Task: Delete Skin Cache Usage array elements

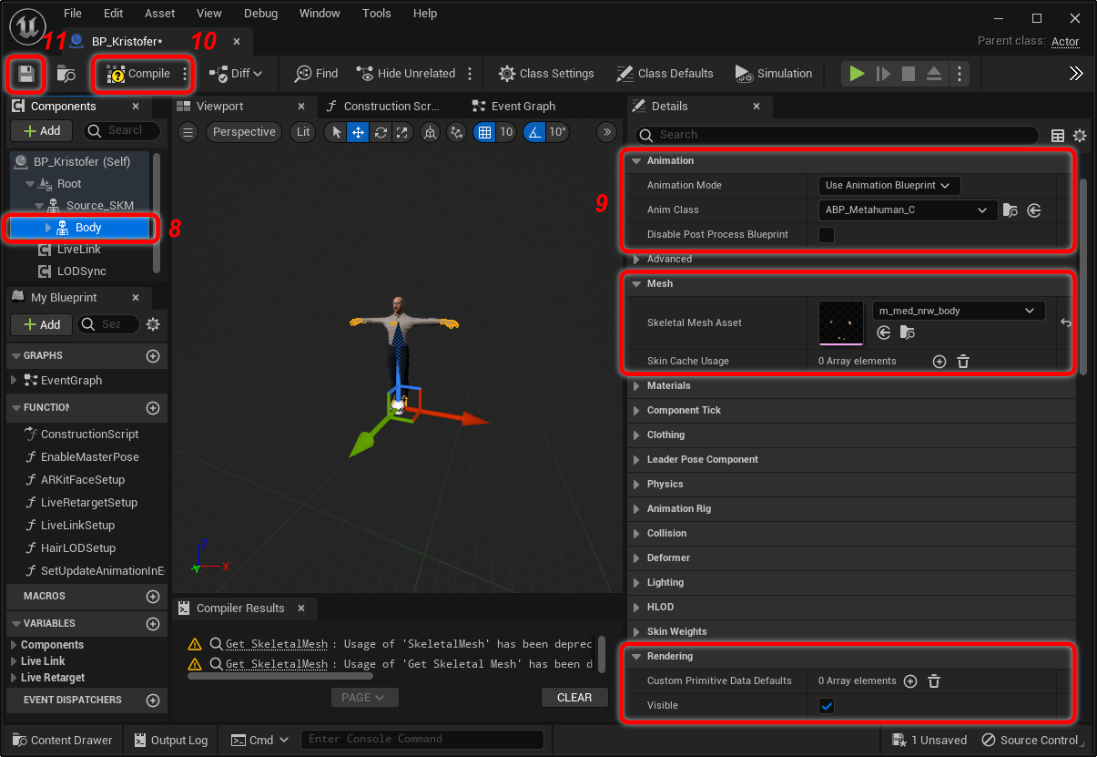Action: coord(963,361)
